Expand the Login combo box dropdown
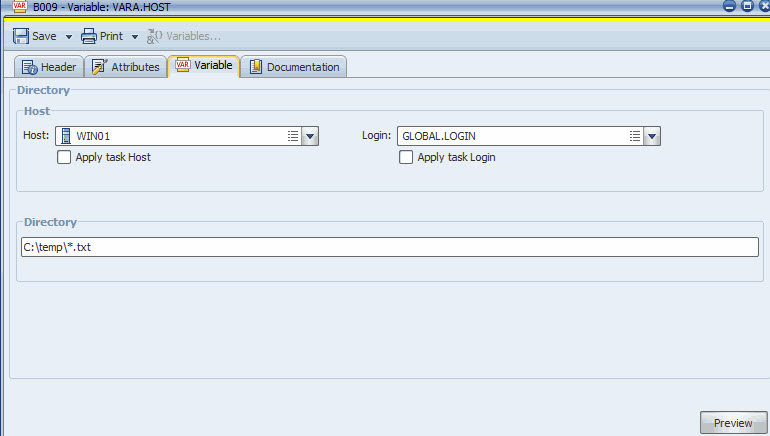770x436 pixels. click(x=652, y=137)
